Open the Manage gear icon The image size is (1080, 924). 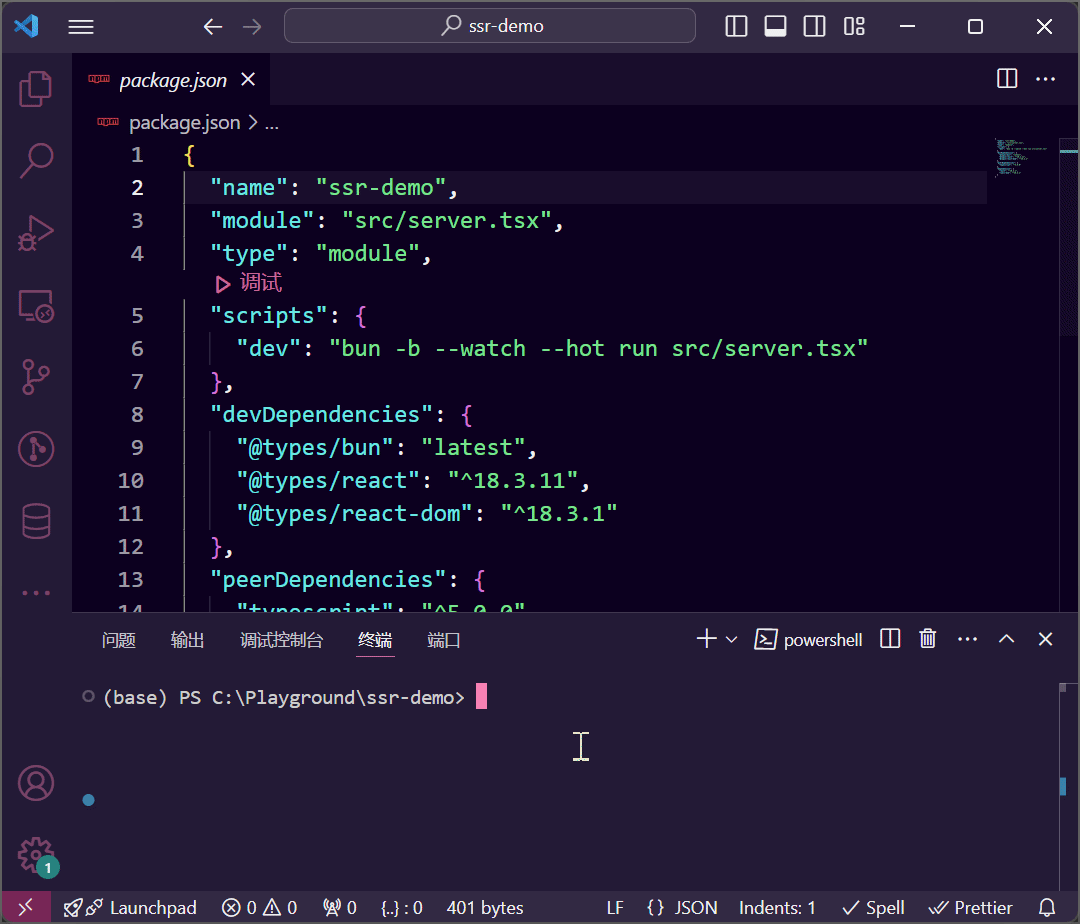36,856
